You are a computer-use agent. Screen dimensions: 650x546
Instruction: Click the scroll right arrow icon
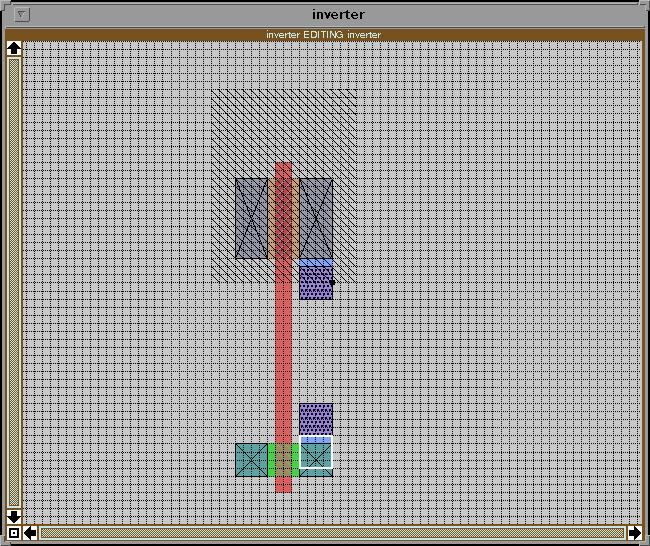click(634, 533)
